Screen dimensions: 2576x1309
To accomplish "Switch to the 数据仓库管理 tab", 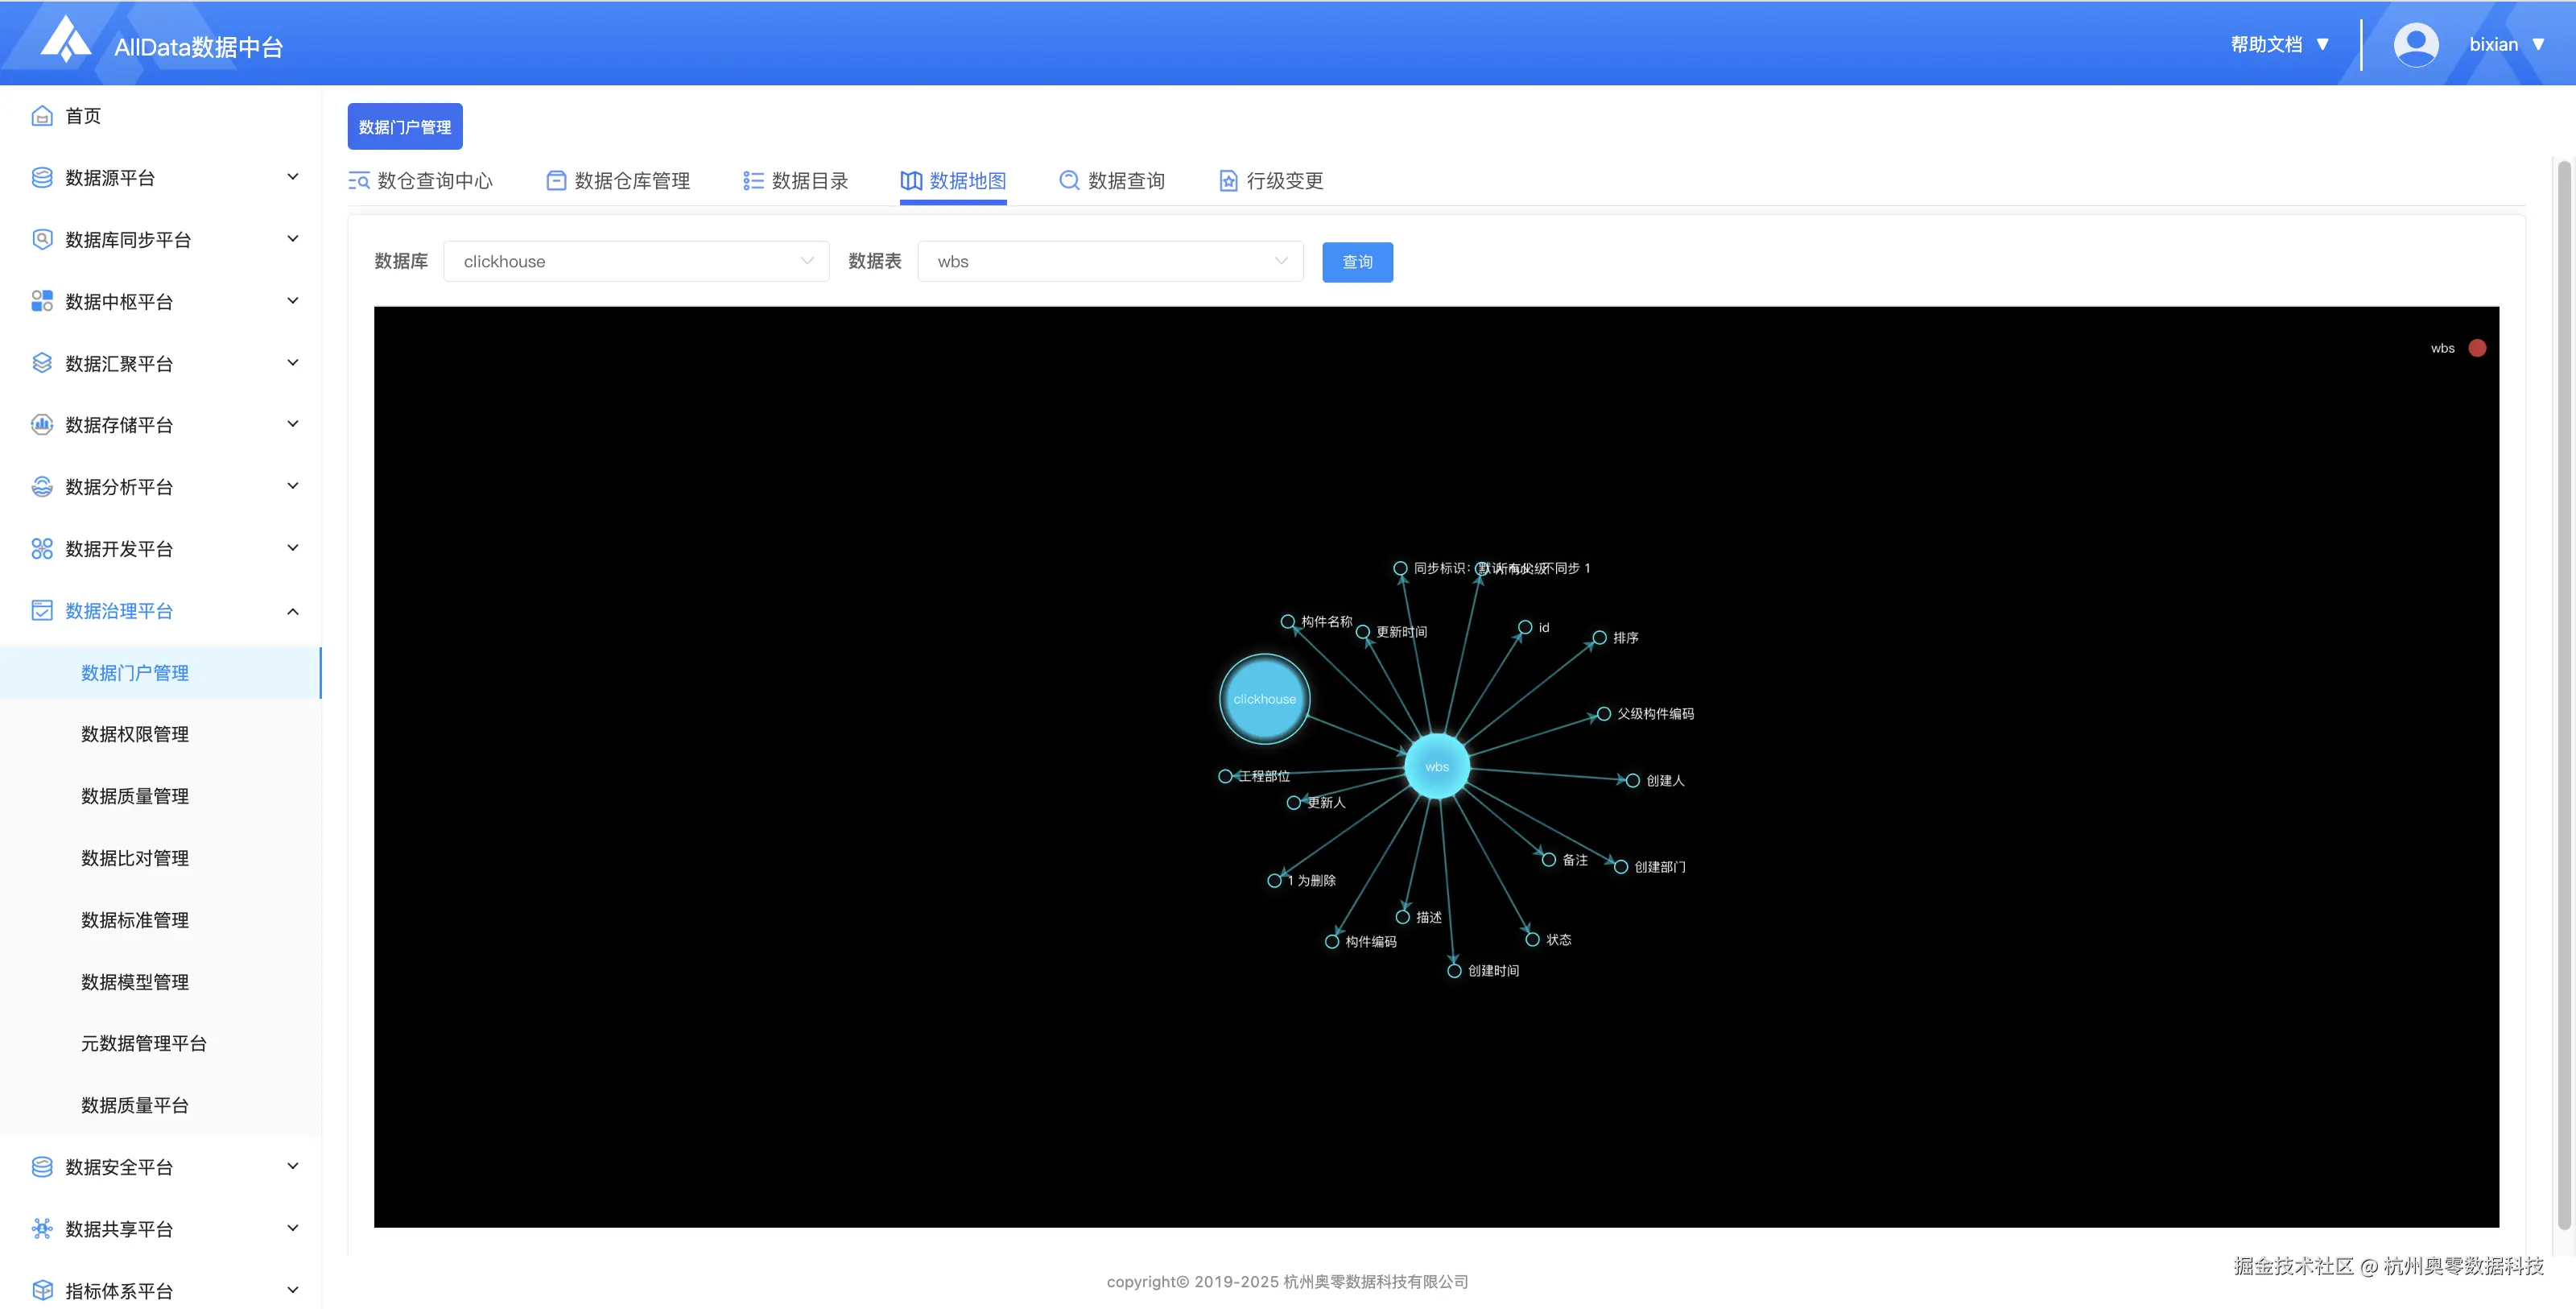I will coord(618,181).
